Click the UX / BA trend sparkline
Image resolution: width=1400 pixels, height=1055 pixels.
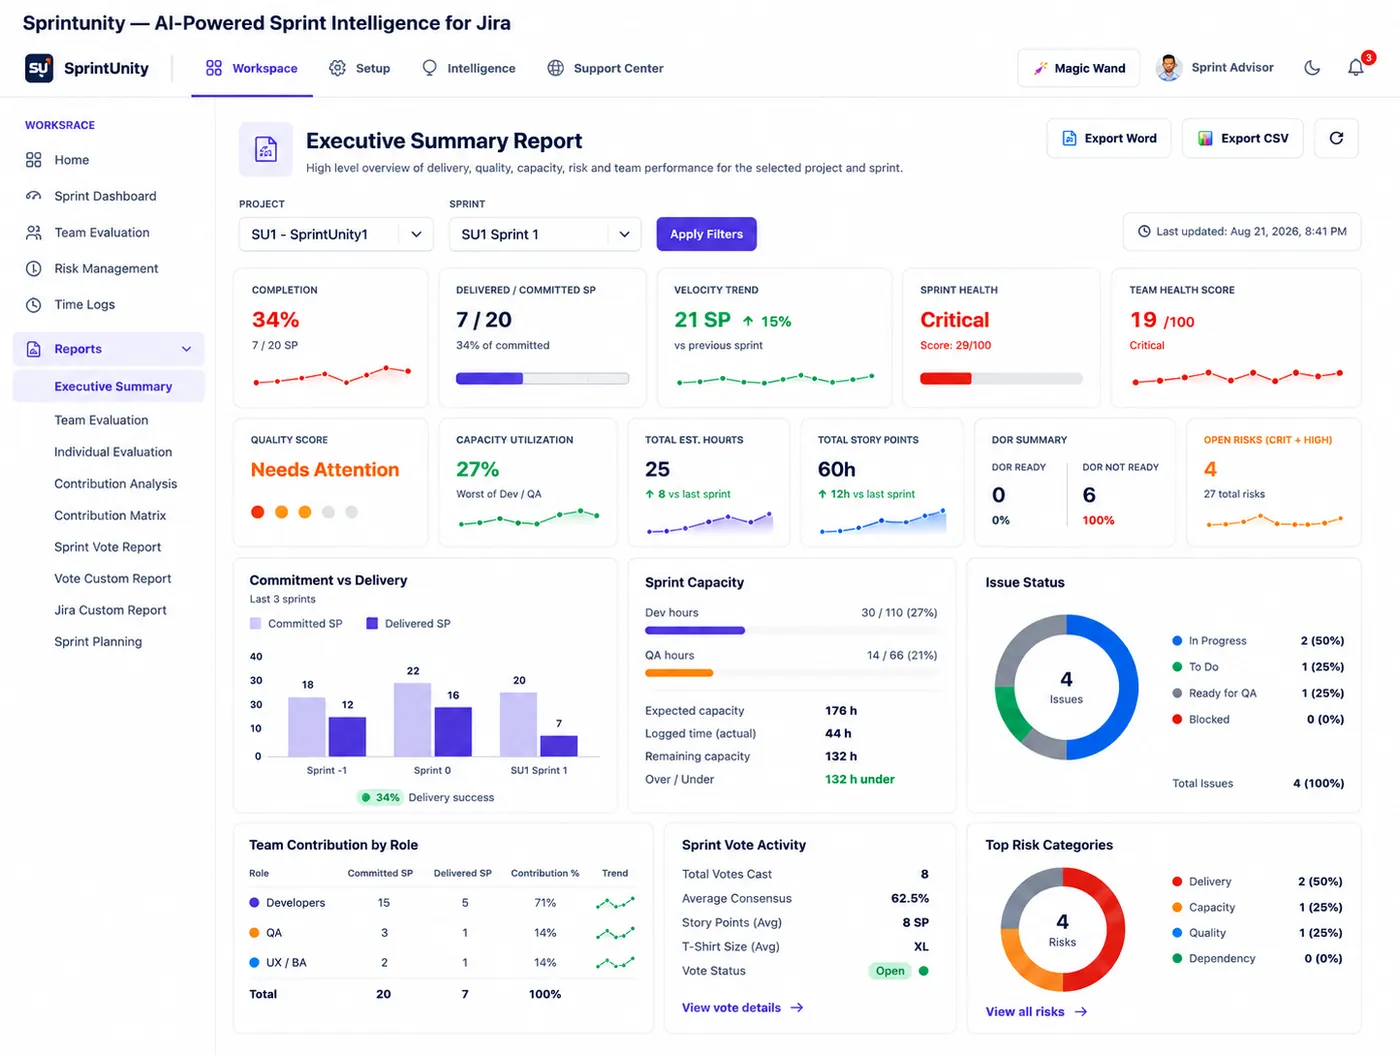coord(615,963)
